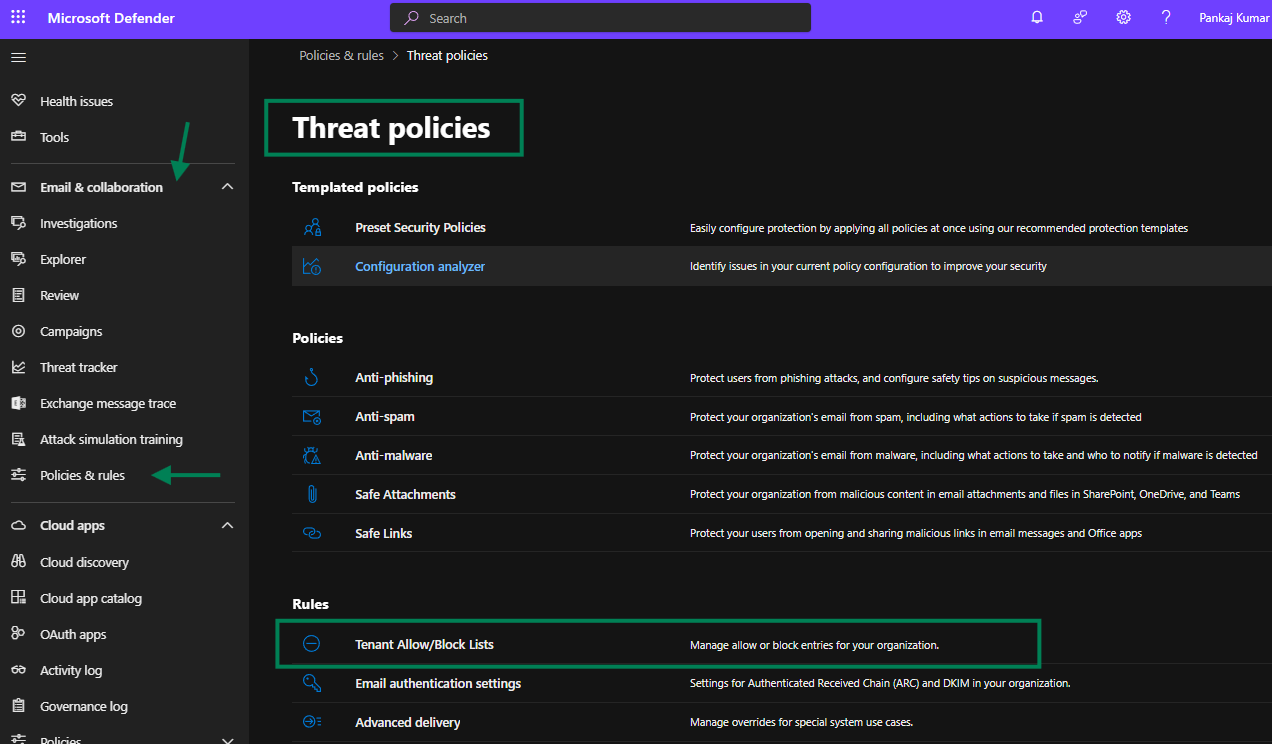This screenshot has width=1272, height=744.
Task: Click the Policies & rules sliders icon
Action: pyautogui.click(x=18, y=475)
